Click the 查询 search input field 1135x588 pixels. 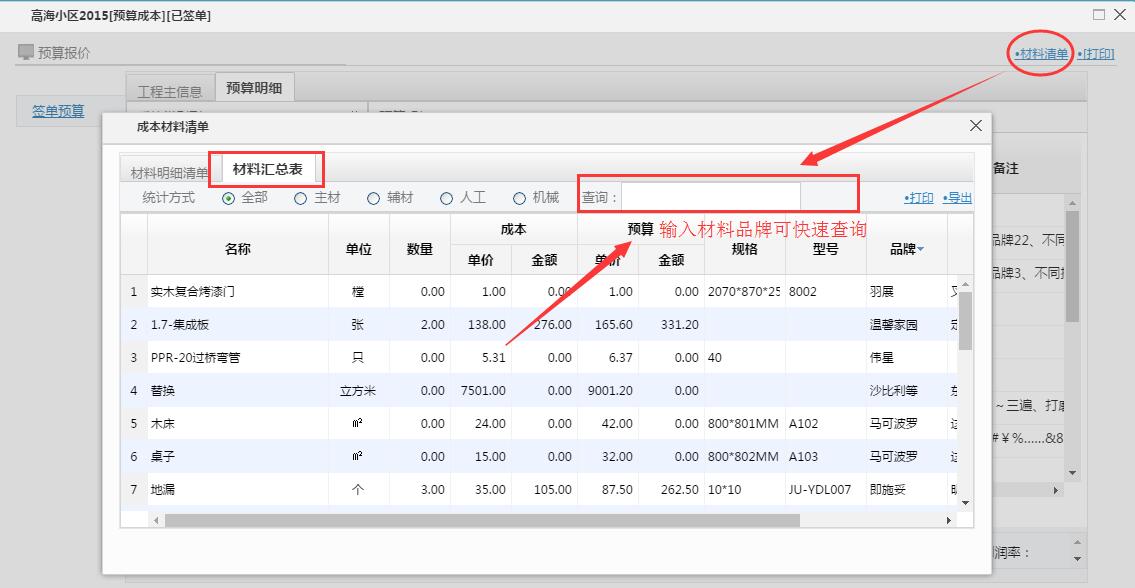710,197
